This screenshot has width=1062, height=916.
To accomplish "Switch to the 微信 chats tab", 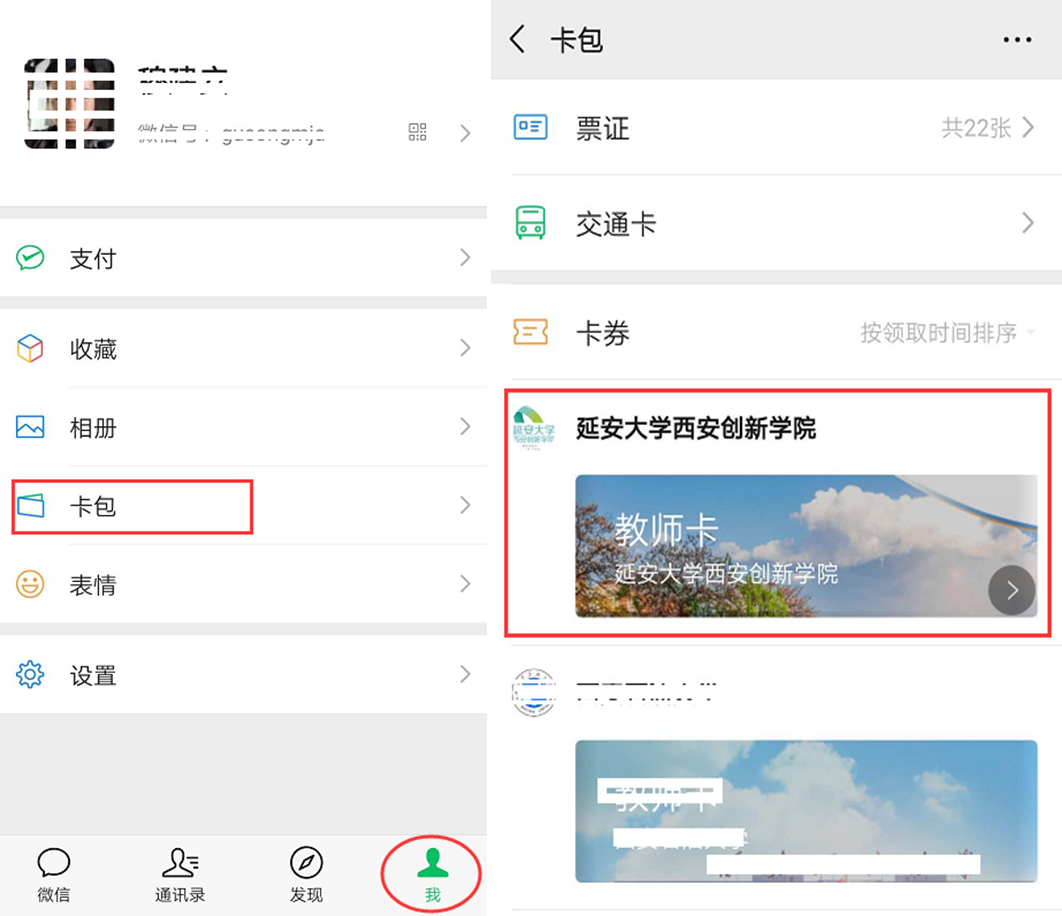I will (54, 874).
